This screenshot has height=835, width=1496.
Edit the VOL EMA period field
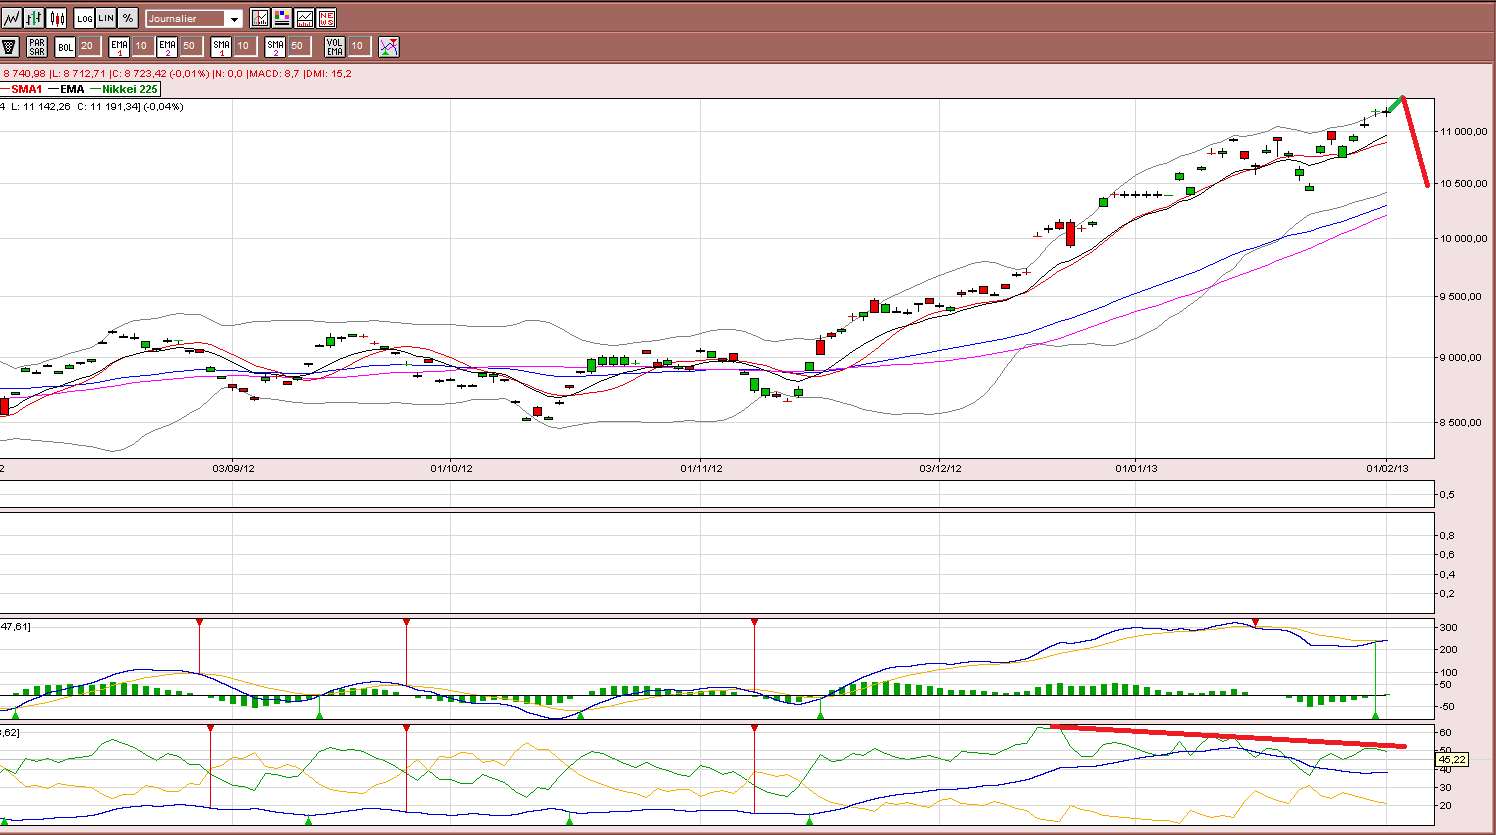click(x=358, y=46)
